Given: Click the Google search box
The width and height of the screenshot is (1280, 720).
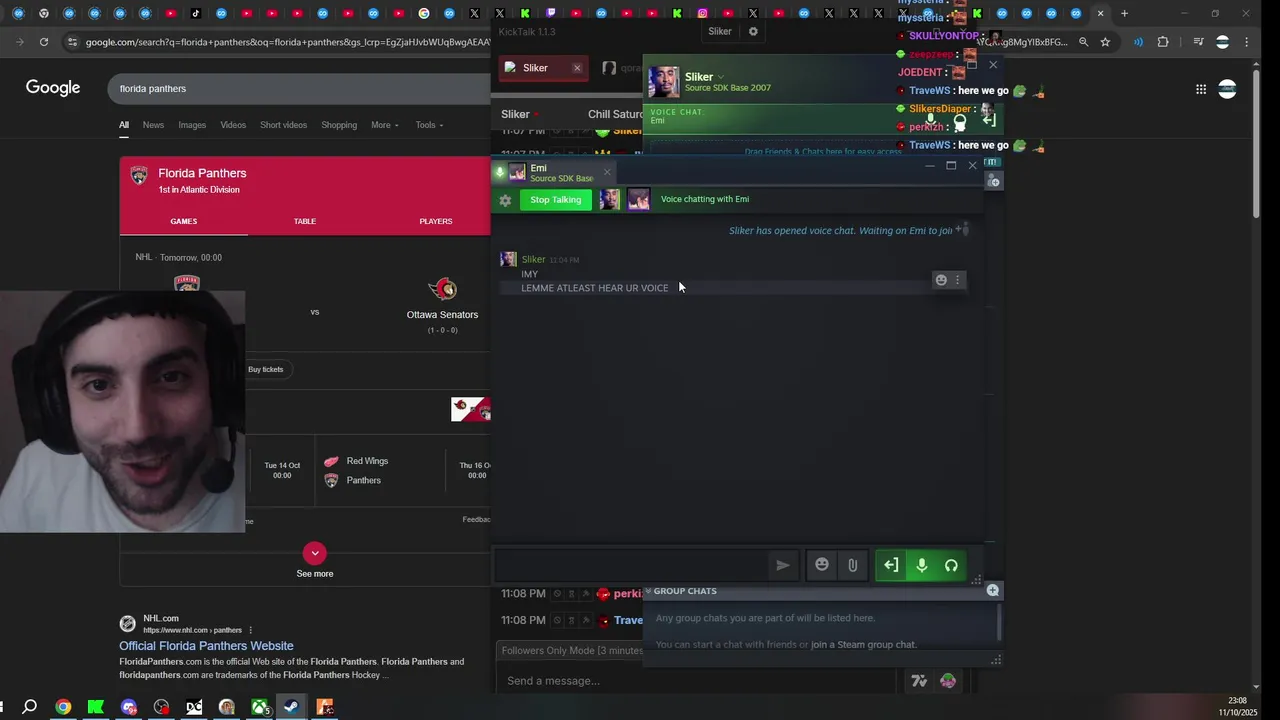Looking at the screenshot, I should [300, 88].
